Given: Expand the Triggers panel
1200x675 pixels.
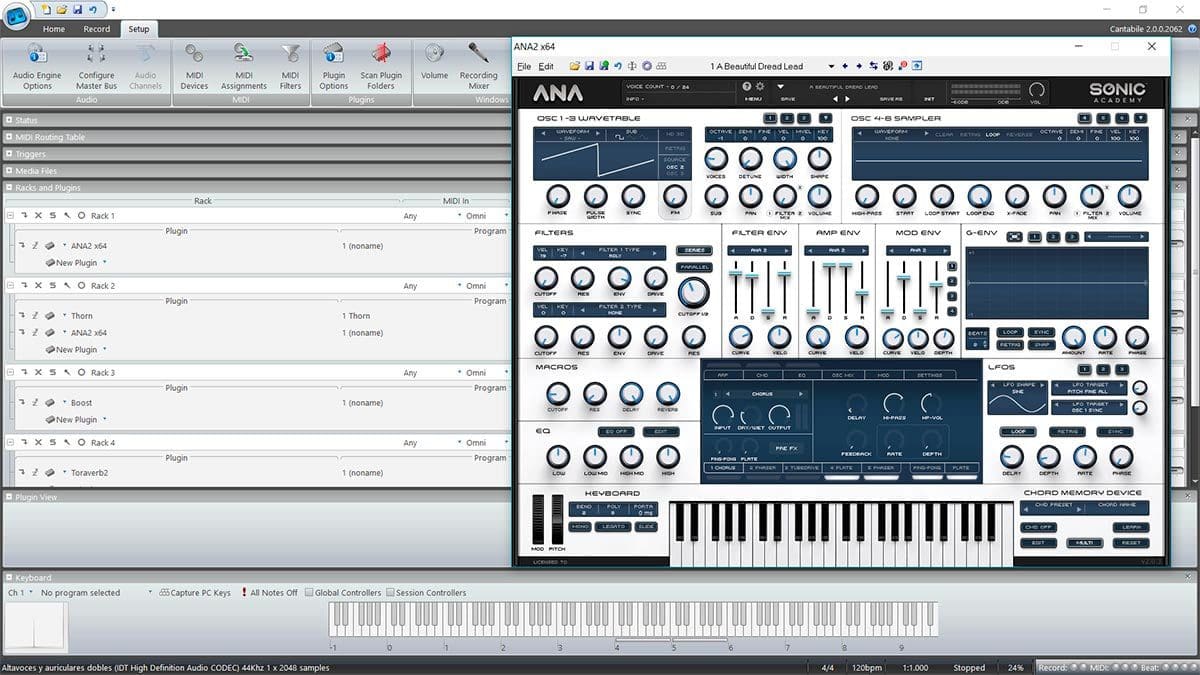Looking at the screenshot, I should click(x=9, y=154).
